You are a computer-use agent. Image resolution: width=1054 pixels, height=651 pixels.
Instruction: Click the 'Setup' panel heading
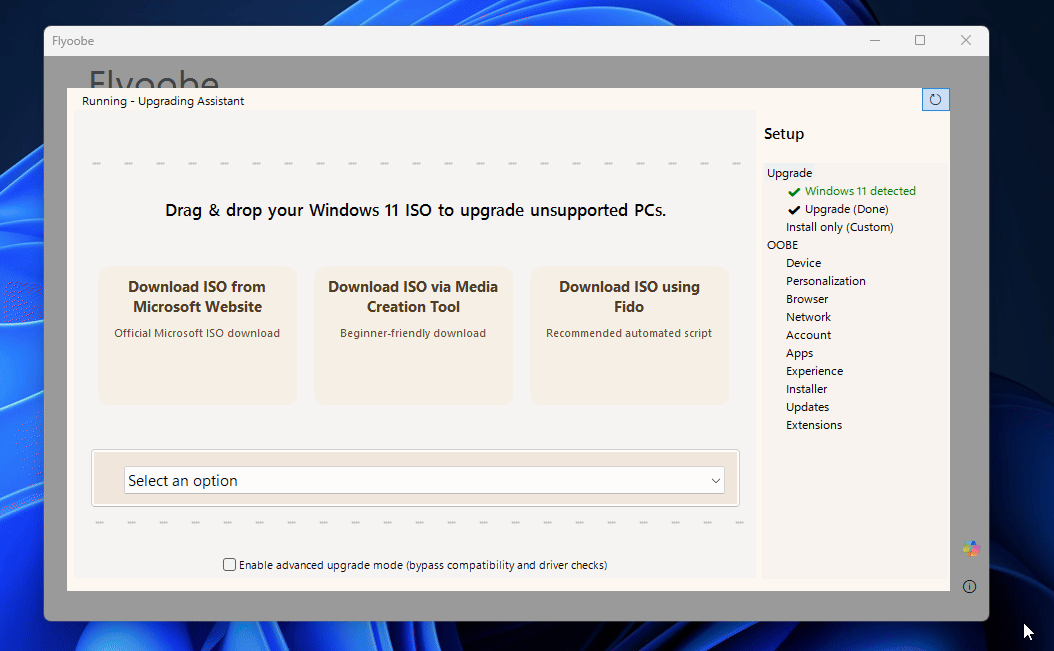[x=784, y=134]
